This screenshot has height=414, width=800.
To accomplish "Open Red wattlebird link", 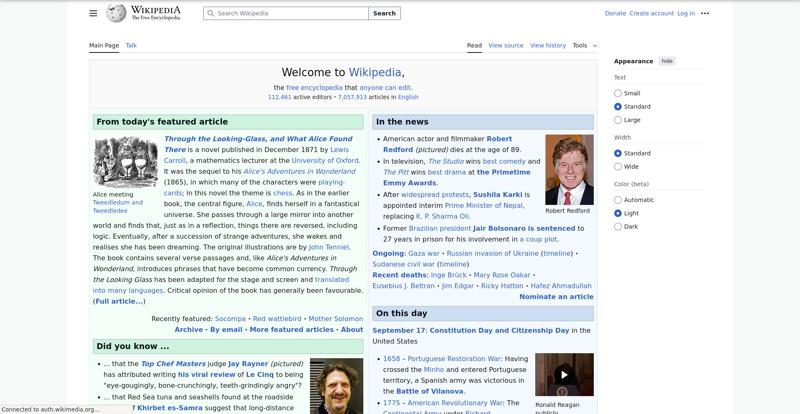I will (277, 319).
